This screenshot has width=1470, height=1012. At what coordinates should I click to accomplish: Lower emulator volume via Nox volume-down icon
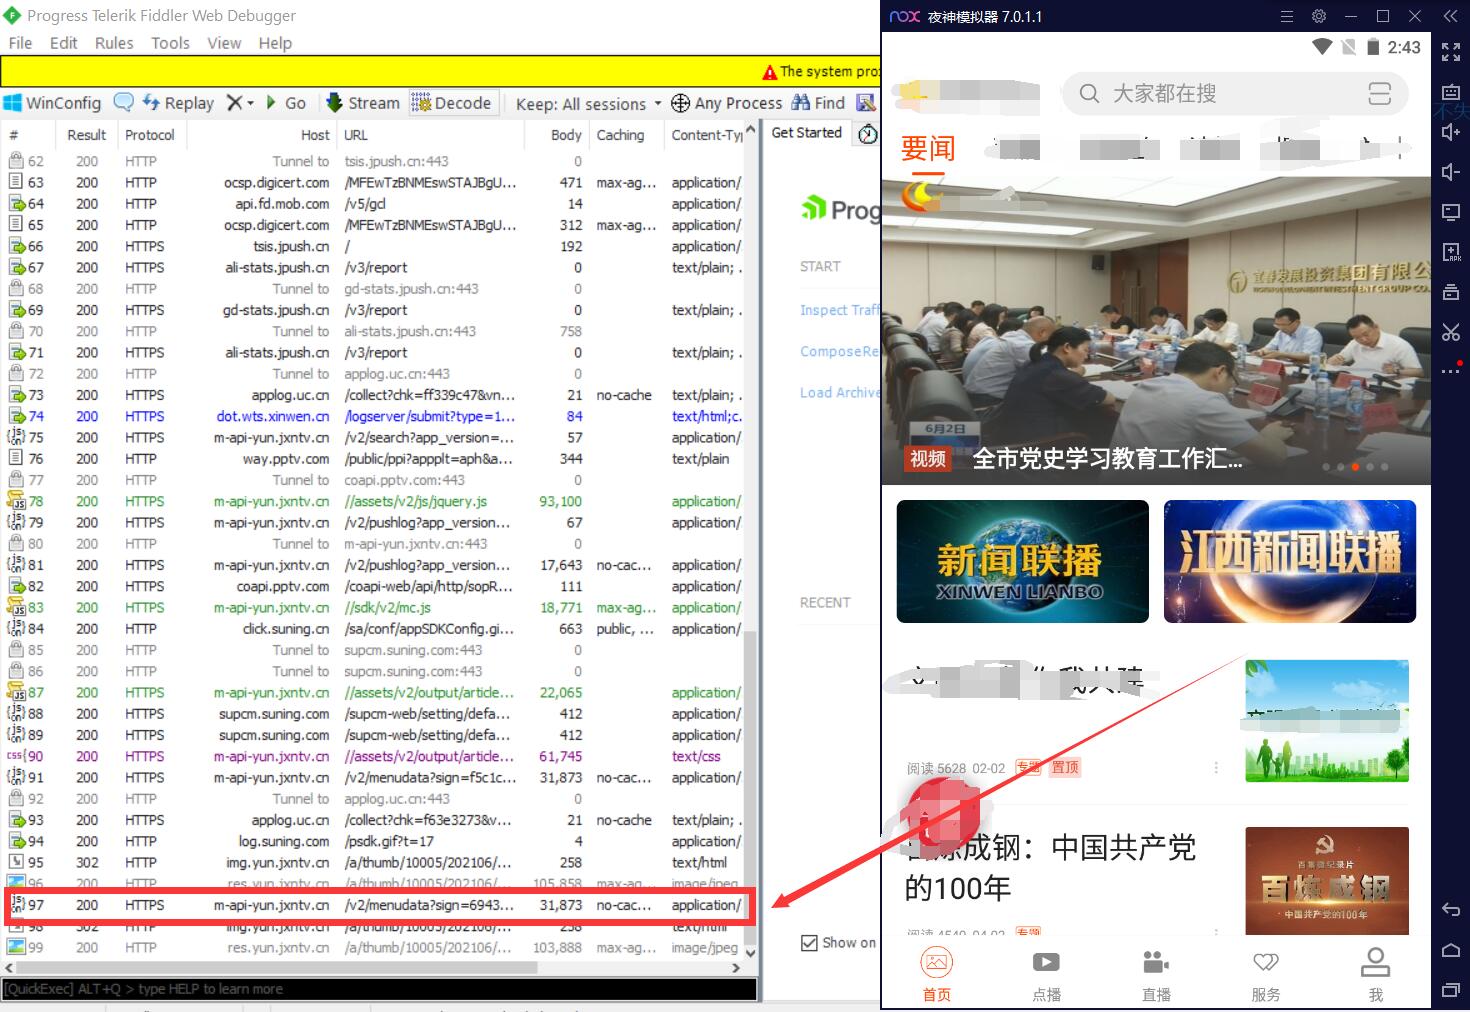(1451, 172)
